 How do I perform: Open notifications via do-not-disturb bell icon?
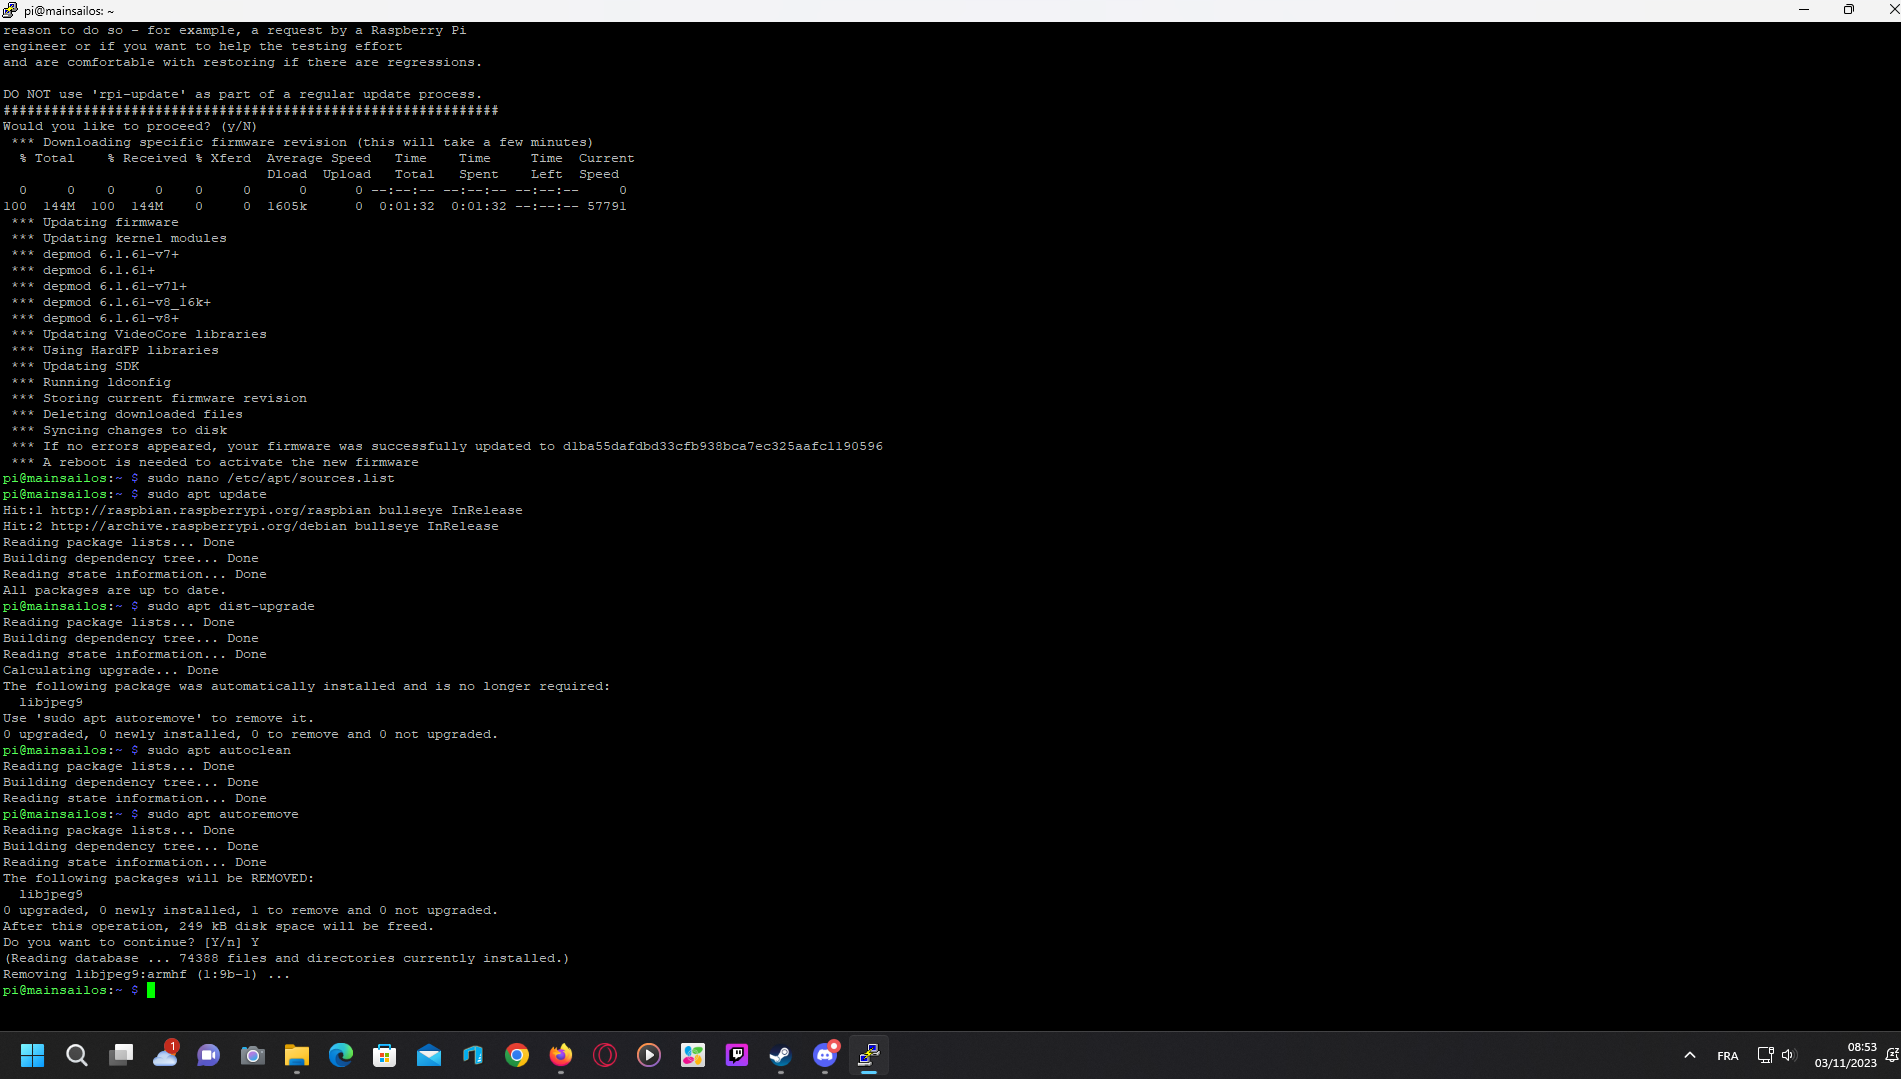pos(1891,1055)
